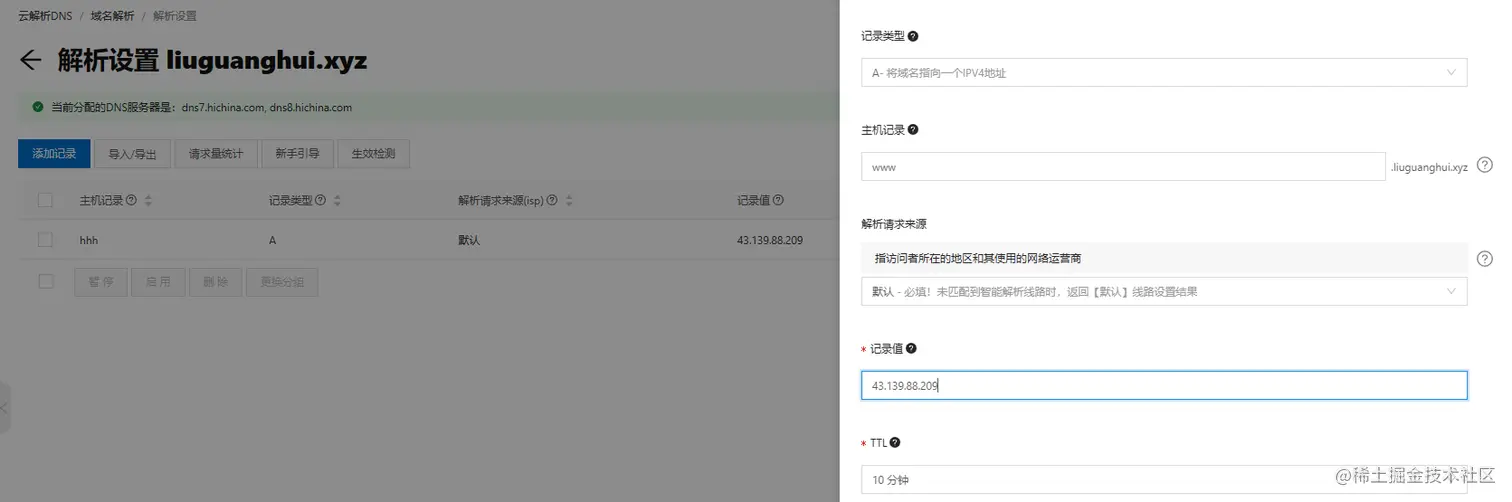The image size is (1512, 502).
Task: Click help icon beside .liuguanghui.xyz suffix
Action: [x=1485, y=166]
